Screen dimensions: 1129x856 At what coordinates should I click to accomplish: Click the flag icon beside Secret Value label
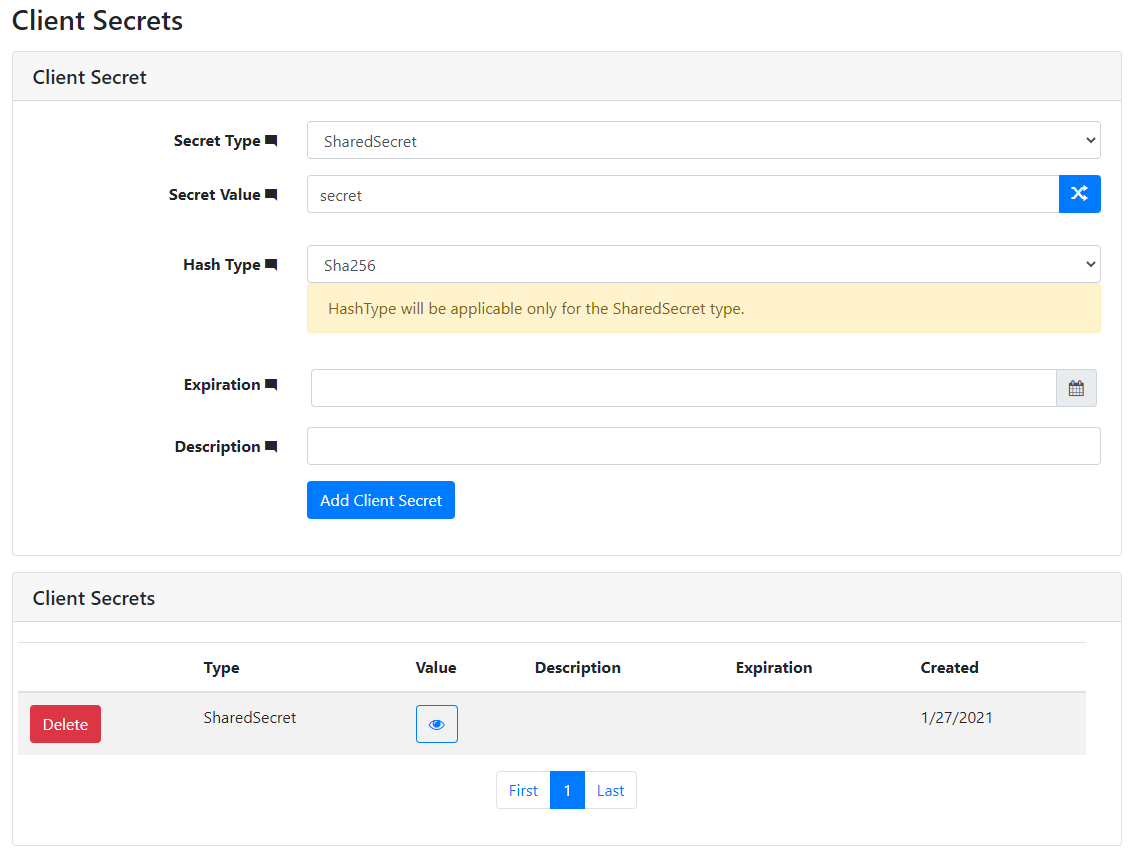(270, 193)
